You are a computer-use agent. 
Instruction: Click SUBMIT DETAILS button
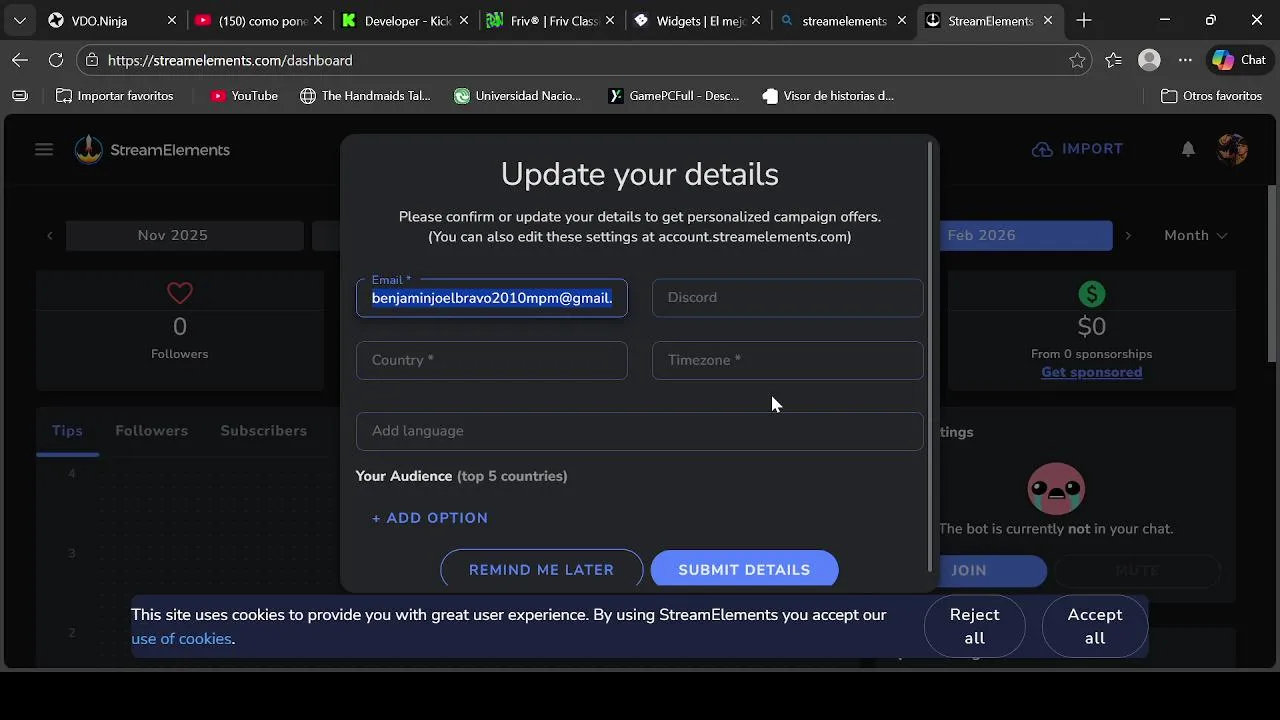pyautogui.click(x=744, y=569)
